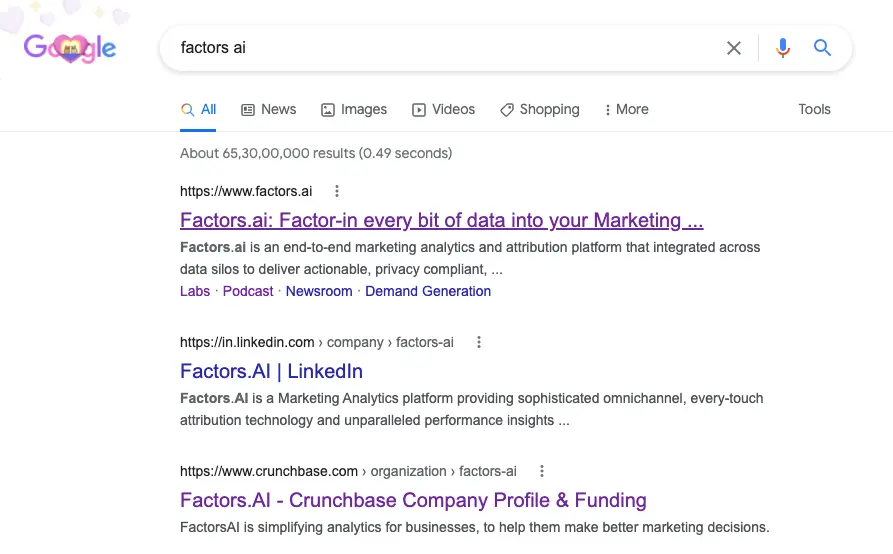Open the Podcast sitelink
Viewport: 893px width, 554px height.
tap(248, 291)
